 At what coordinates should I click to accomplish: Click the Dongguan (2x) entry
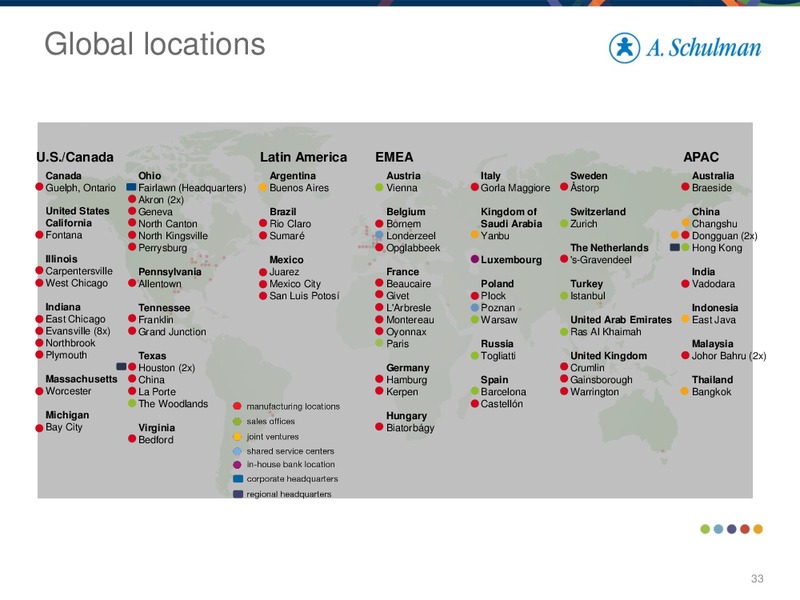(x=724, y=236)
